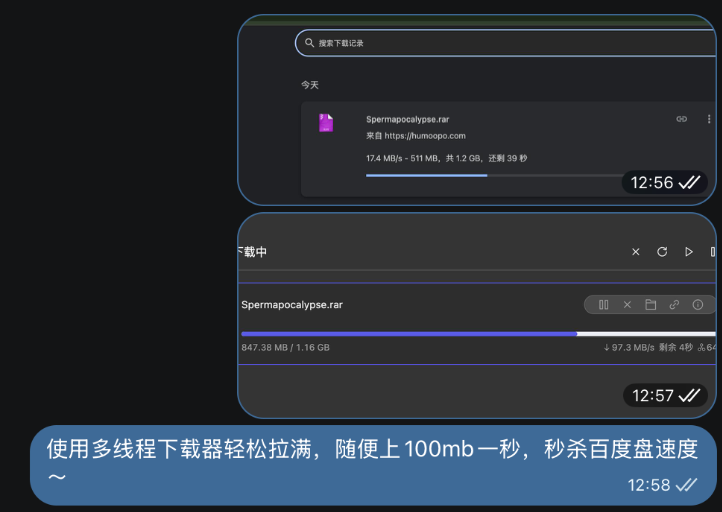Click the browser download progress bar
The image size is (722, 512).
(494, 175)
